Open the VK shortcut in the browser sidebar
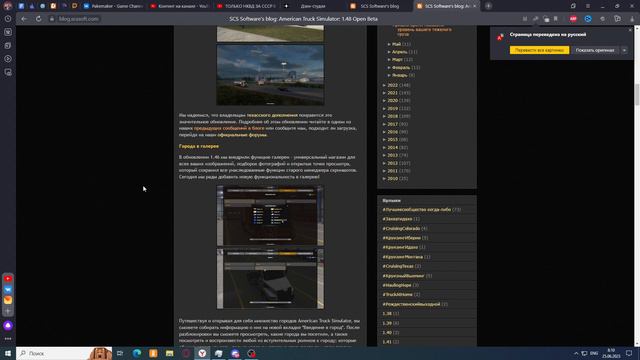Viewport: 640px width, 360px height. (x=8, y=289)
